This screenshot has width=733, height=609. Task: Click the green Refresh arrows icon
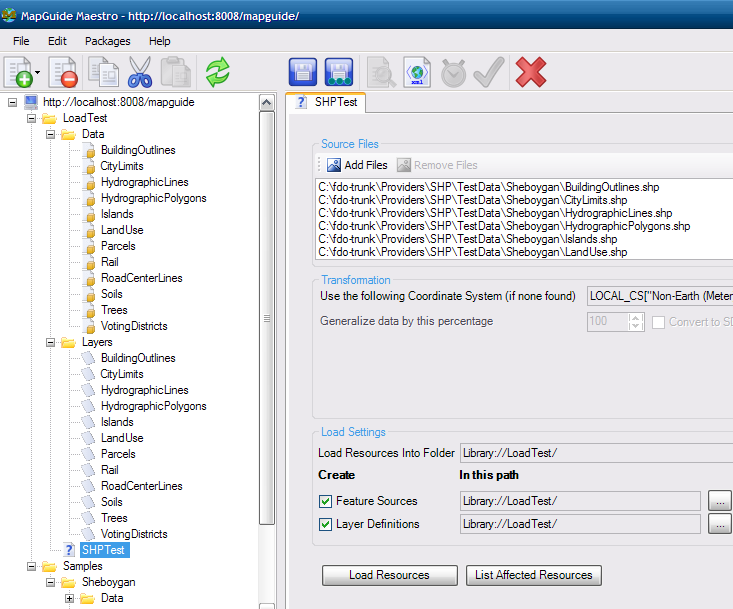click(x=218, y=72)
